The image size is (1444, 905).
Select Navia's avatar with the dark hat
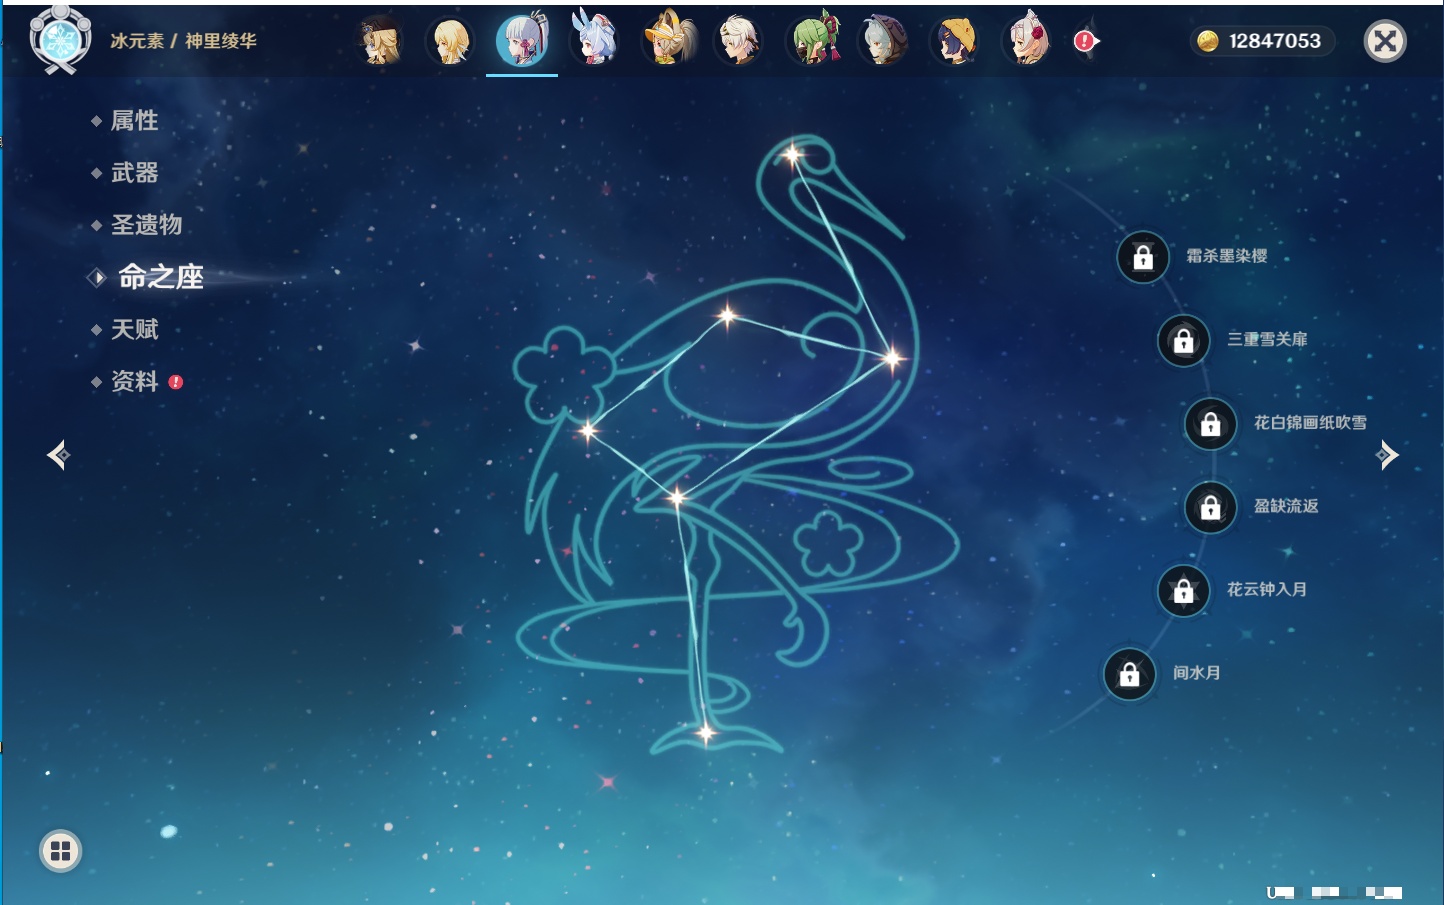tap(379, 41)
